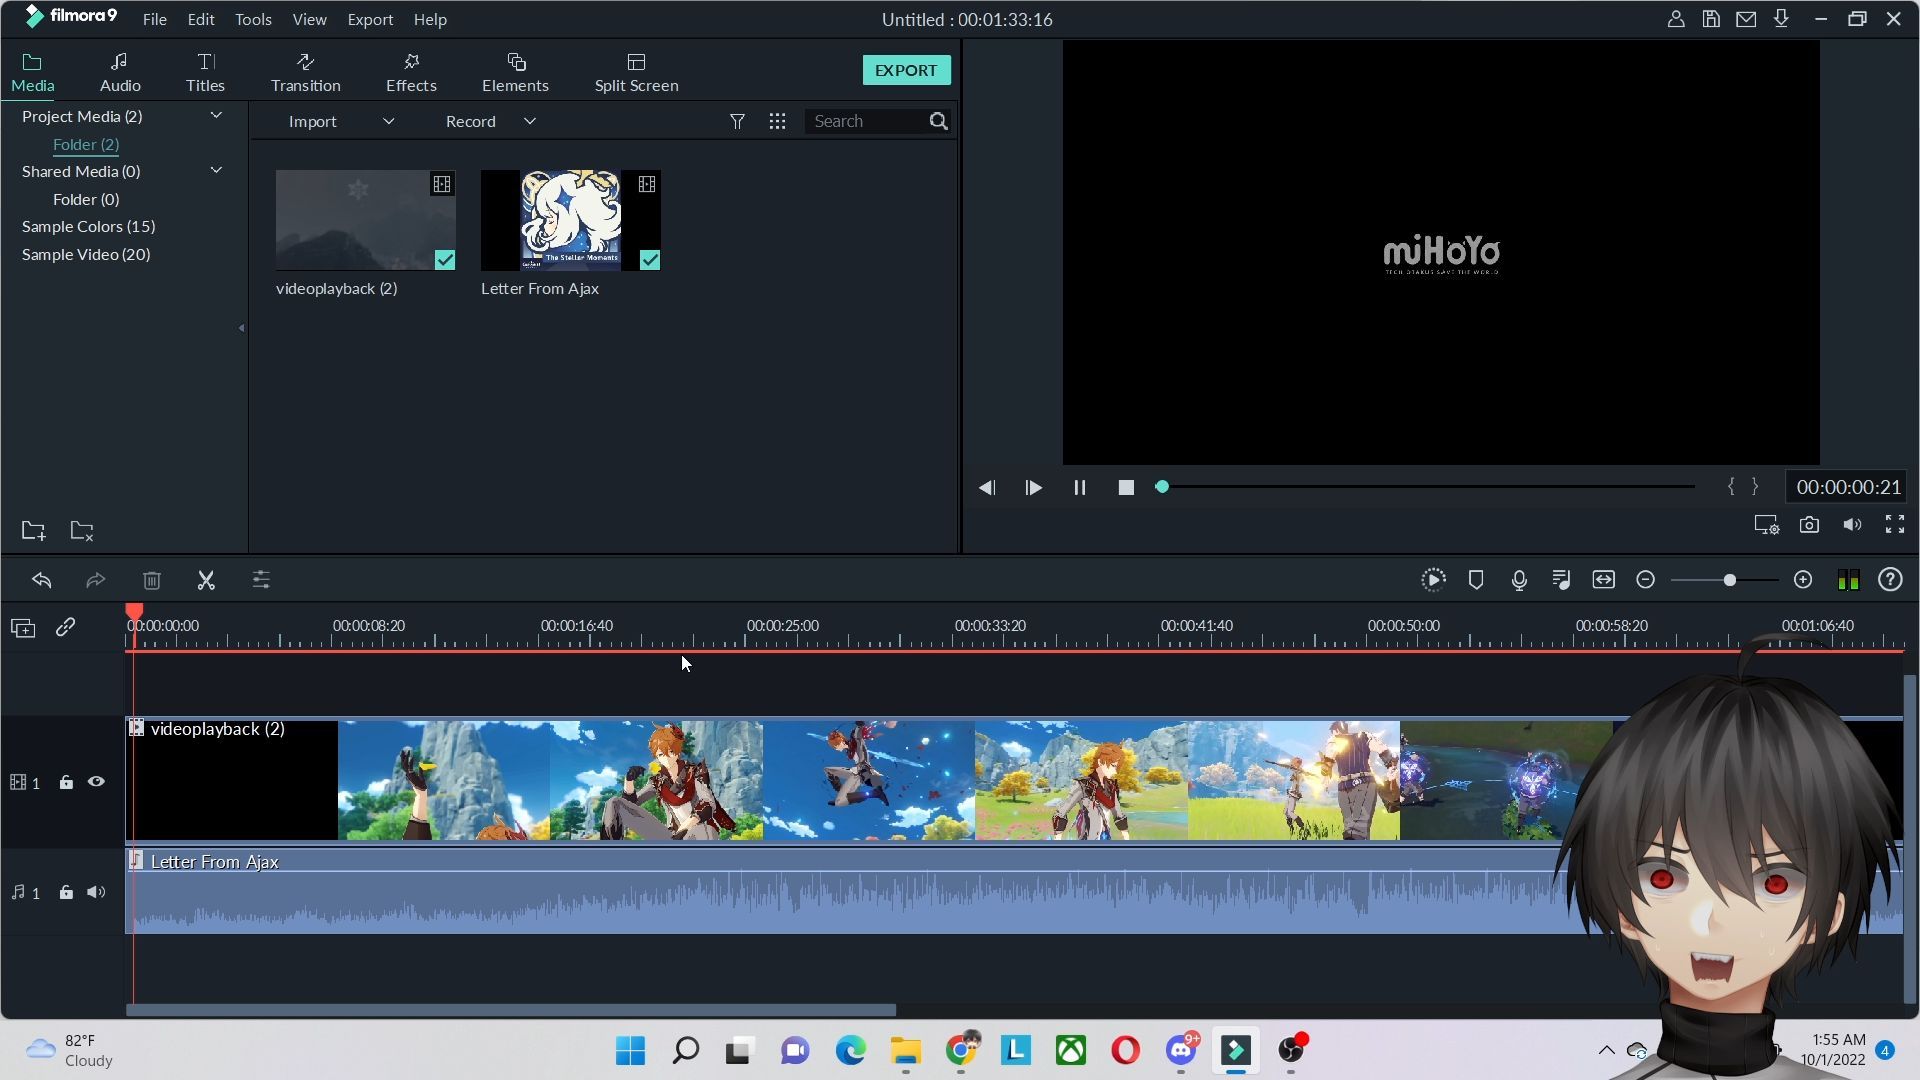The height and width of the screenshot is (1080, 1920).
Task: Click the Delete trash icon
Action: click(151, 580)
